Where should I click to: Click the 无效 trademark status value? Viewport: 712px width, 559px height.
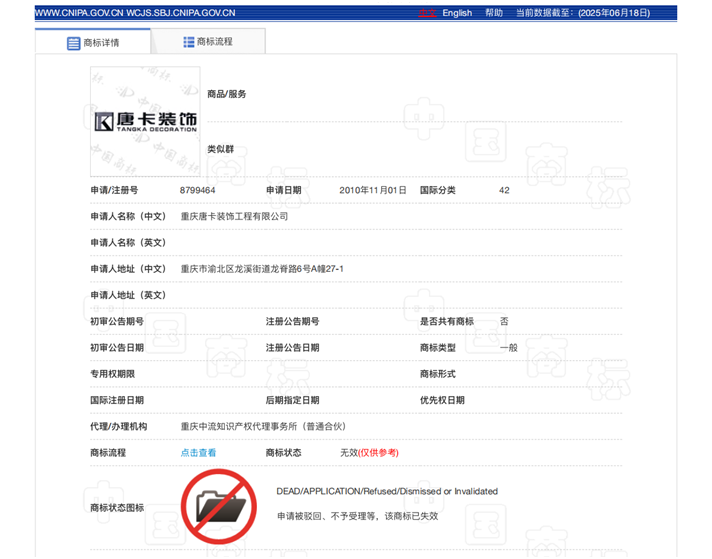click(348, 452)
